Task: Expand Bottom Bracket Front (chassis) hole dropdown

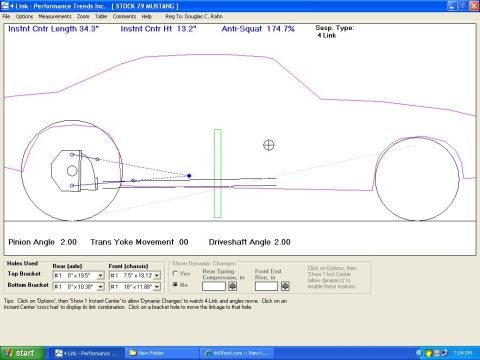Action: point(157,287)
